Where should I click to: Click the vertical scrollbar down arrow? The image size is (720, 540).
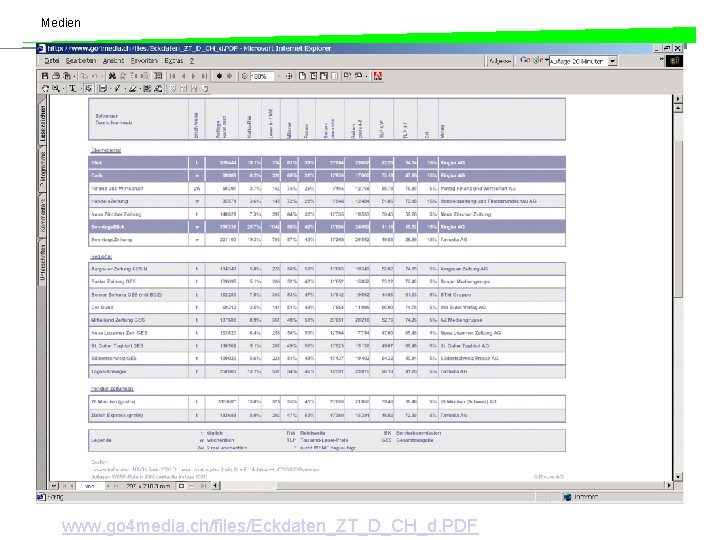pyautogui.click(x=678, y=477)
